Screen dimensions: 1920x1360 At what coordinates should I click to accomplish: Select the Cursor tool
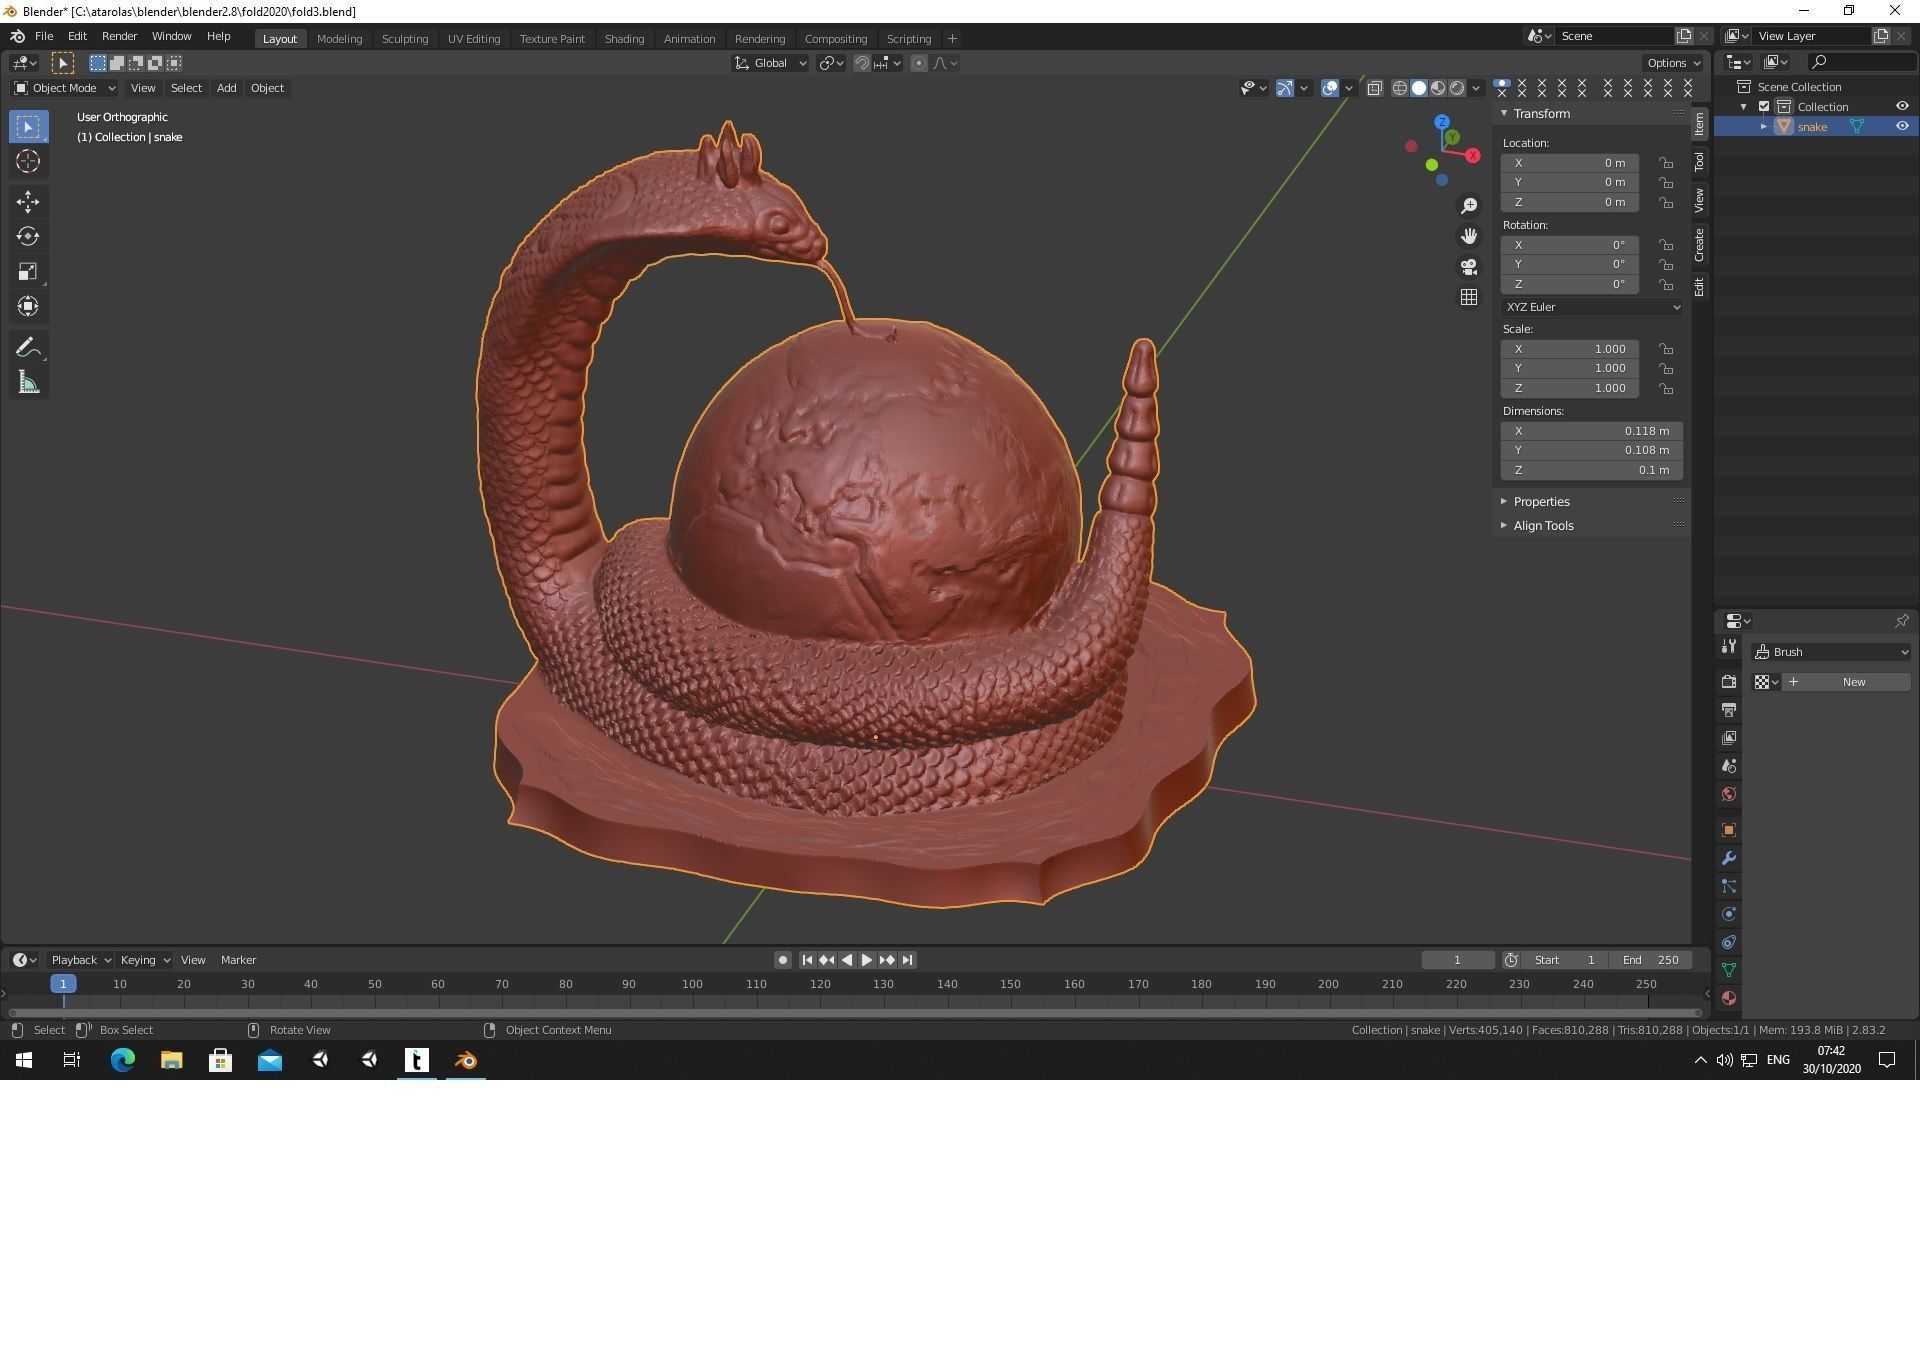pyautogui.click(x=28, y=161)
